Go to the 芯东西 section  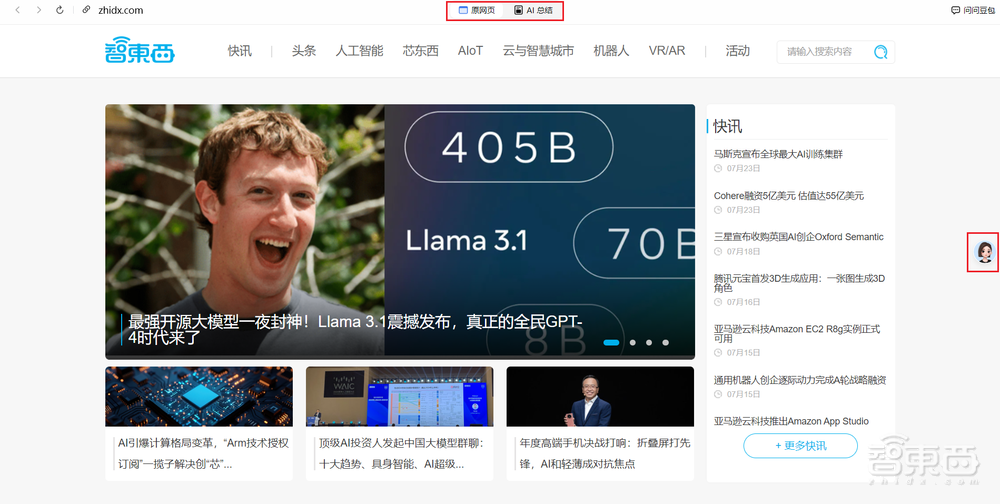pos(421,51)
